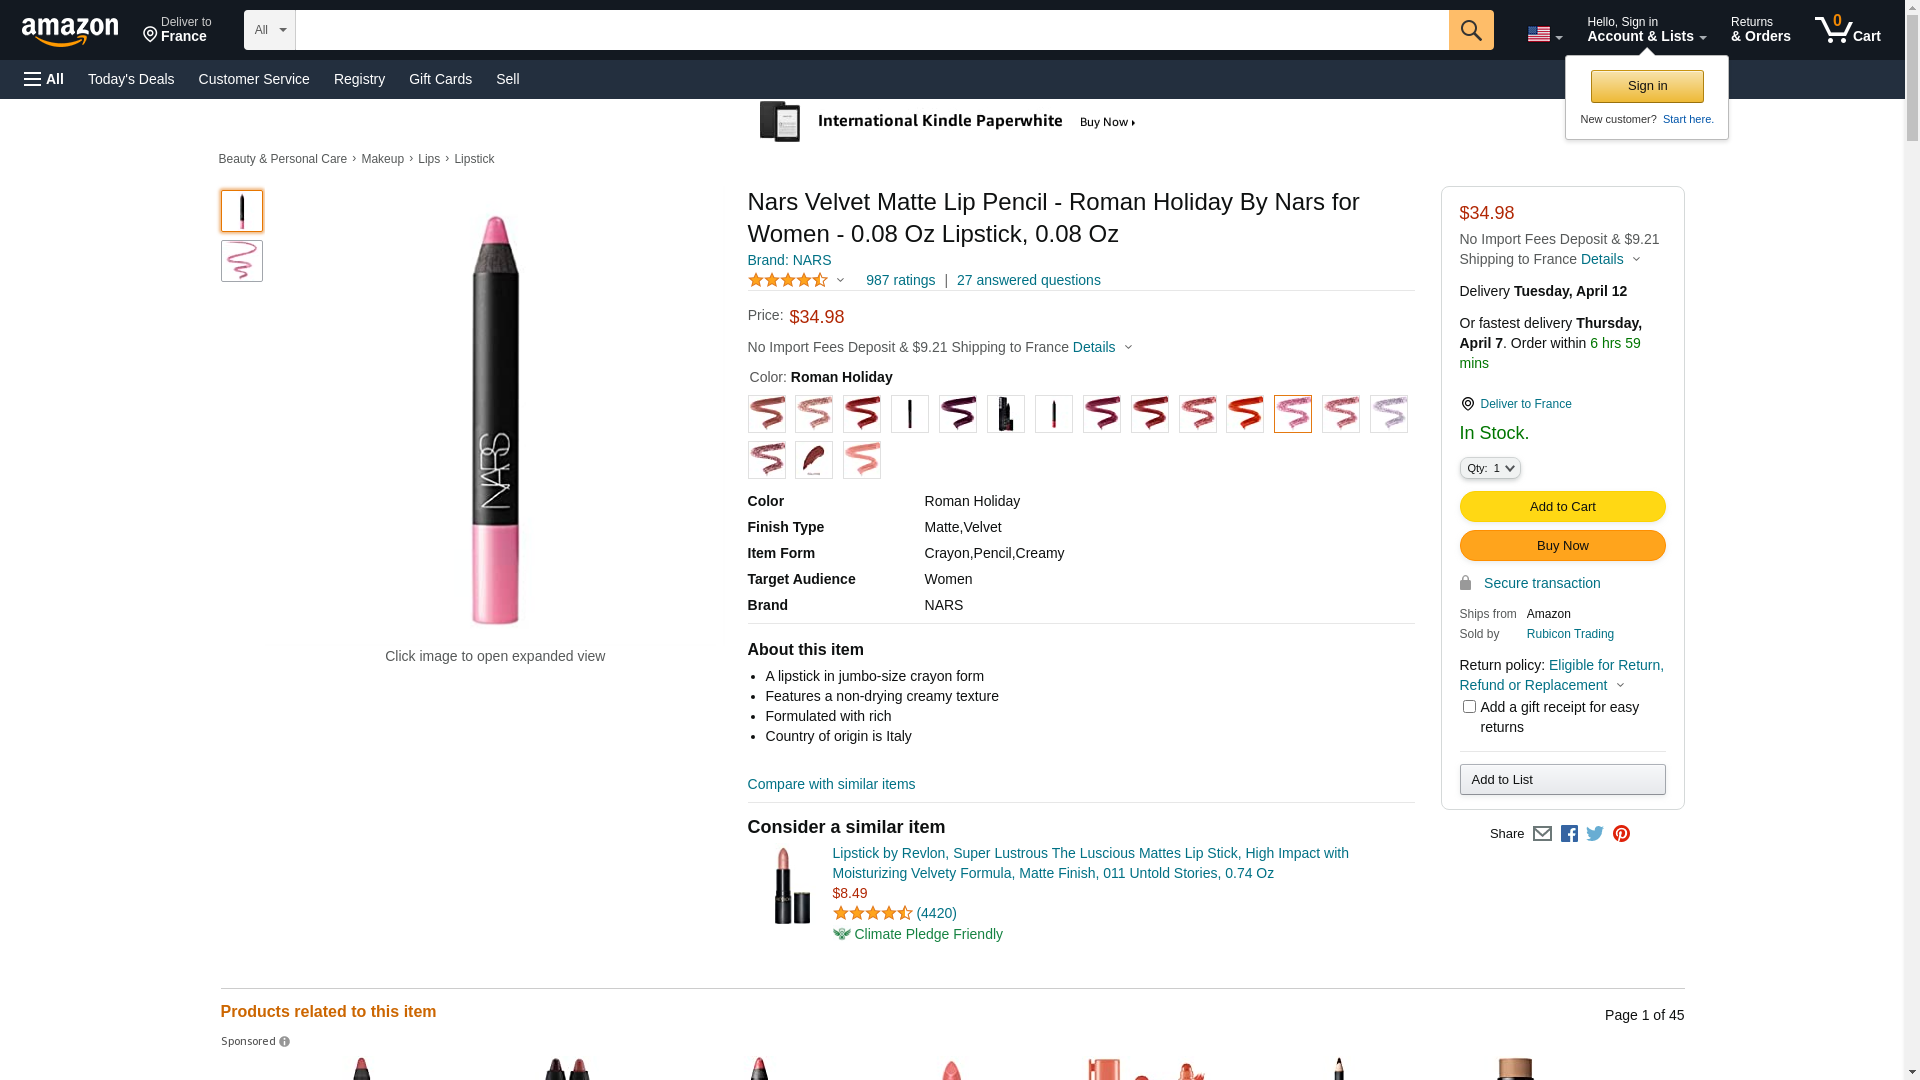Select the bright red color swatch

(x=1245, y=414)
